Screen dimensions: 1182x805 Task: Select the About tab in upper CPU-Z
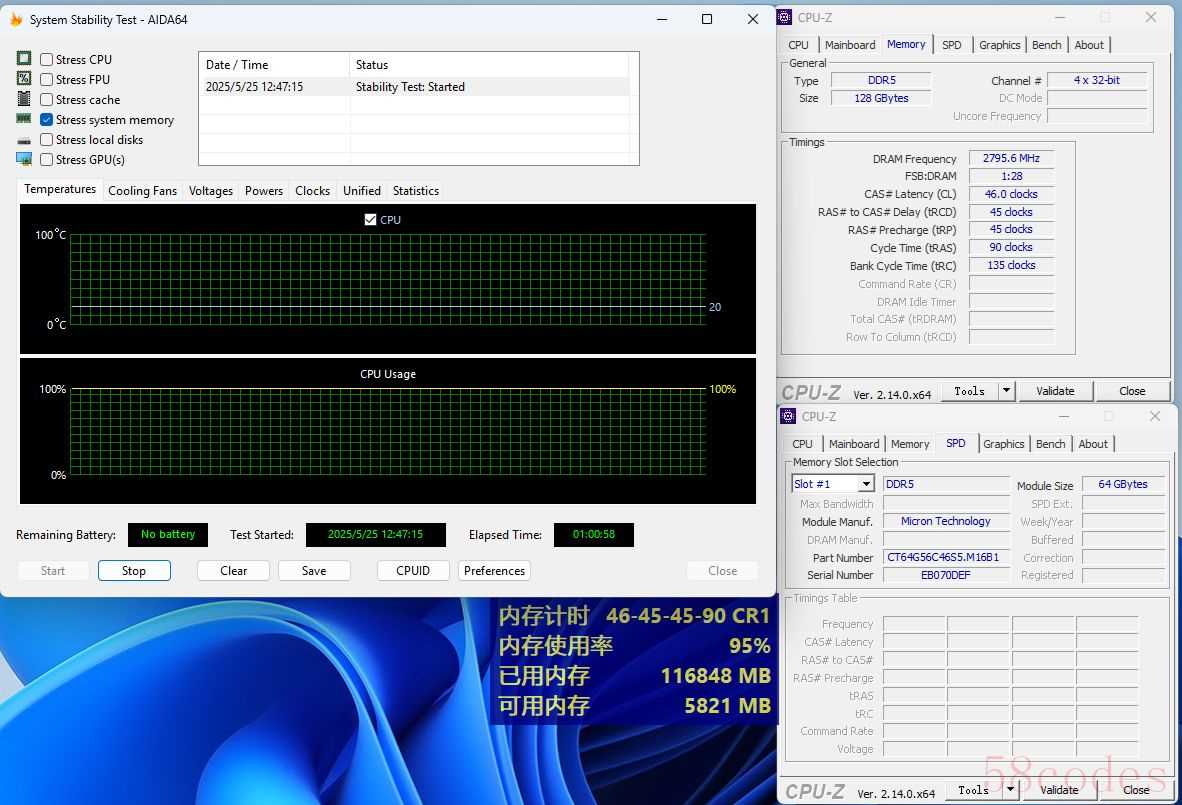pyautogui.click(x=1089, y=45)
